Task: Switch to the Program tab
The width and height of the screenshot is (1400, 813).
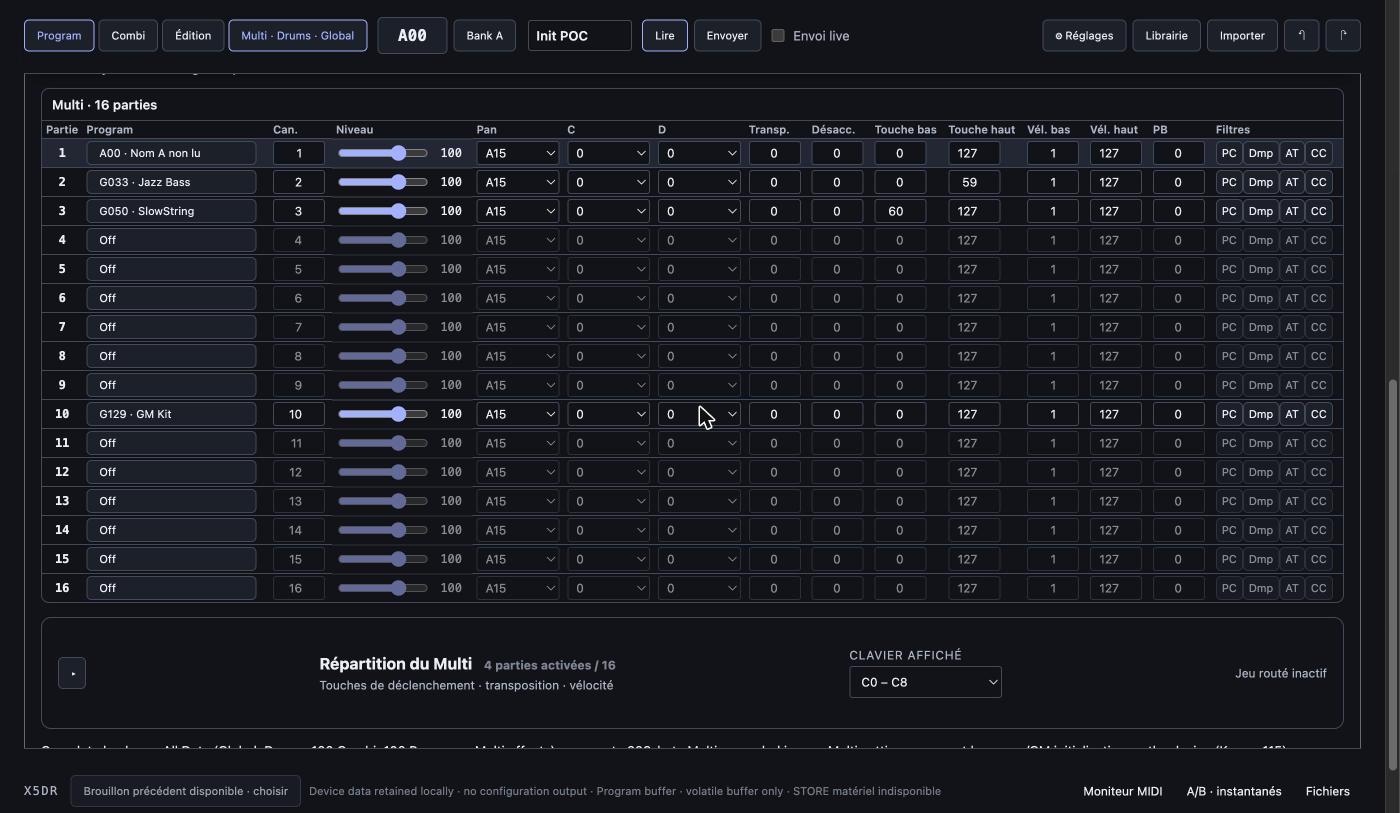Action: point(59,36)
